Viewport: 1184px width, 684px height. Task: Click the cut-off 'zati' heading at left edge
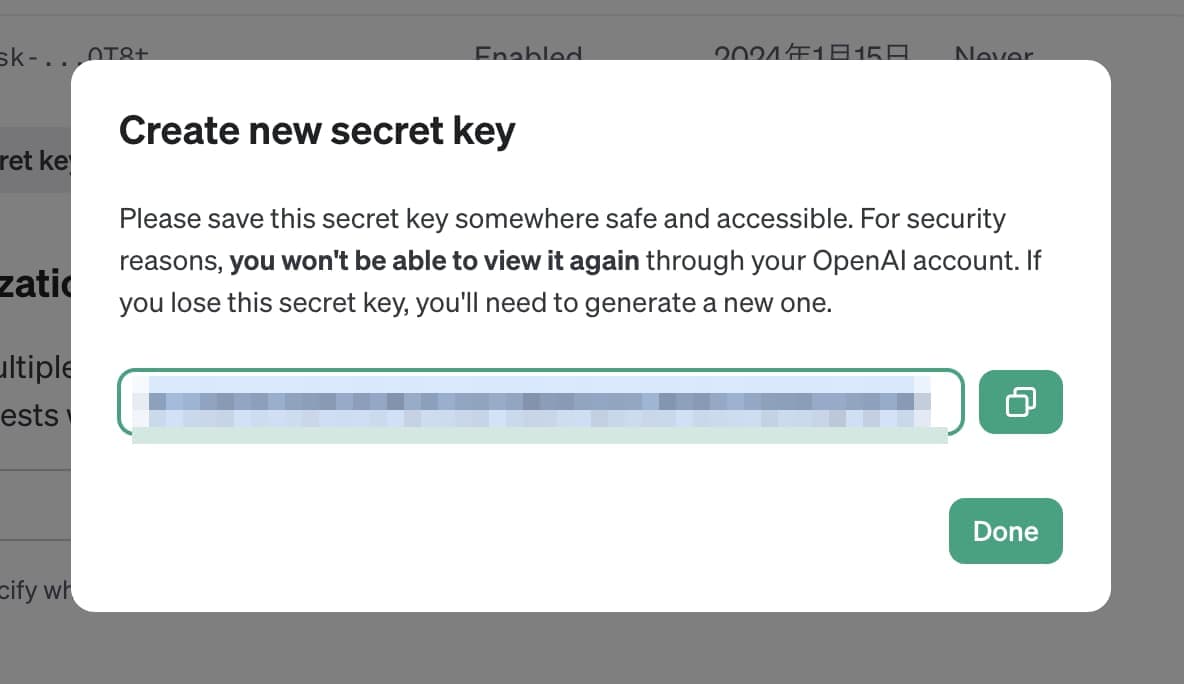[x=35, y=284]
